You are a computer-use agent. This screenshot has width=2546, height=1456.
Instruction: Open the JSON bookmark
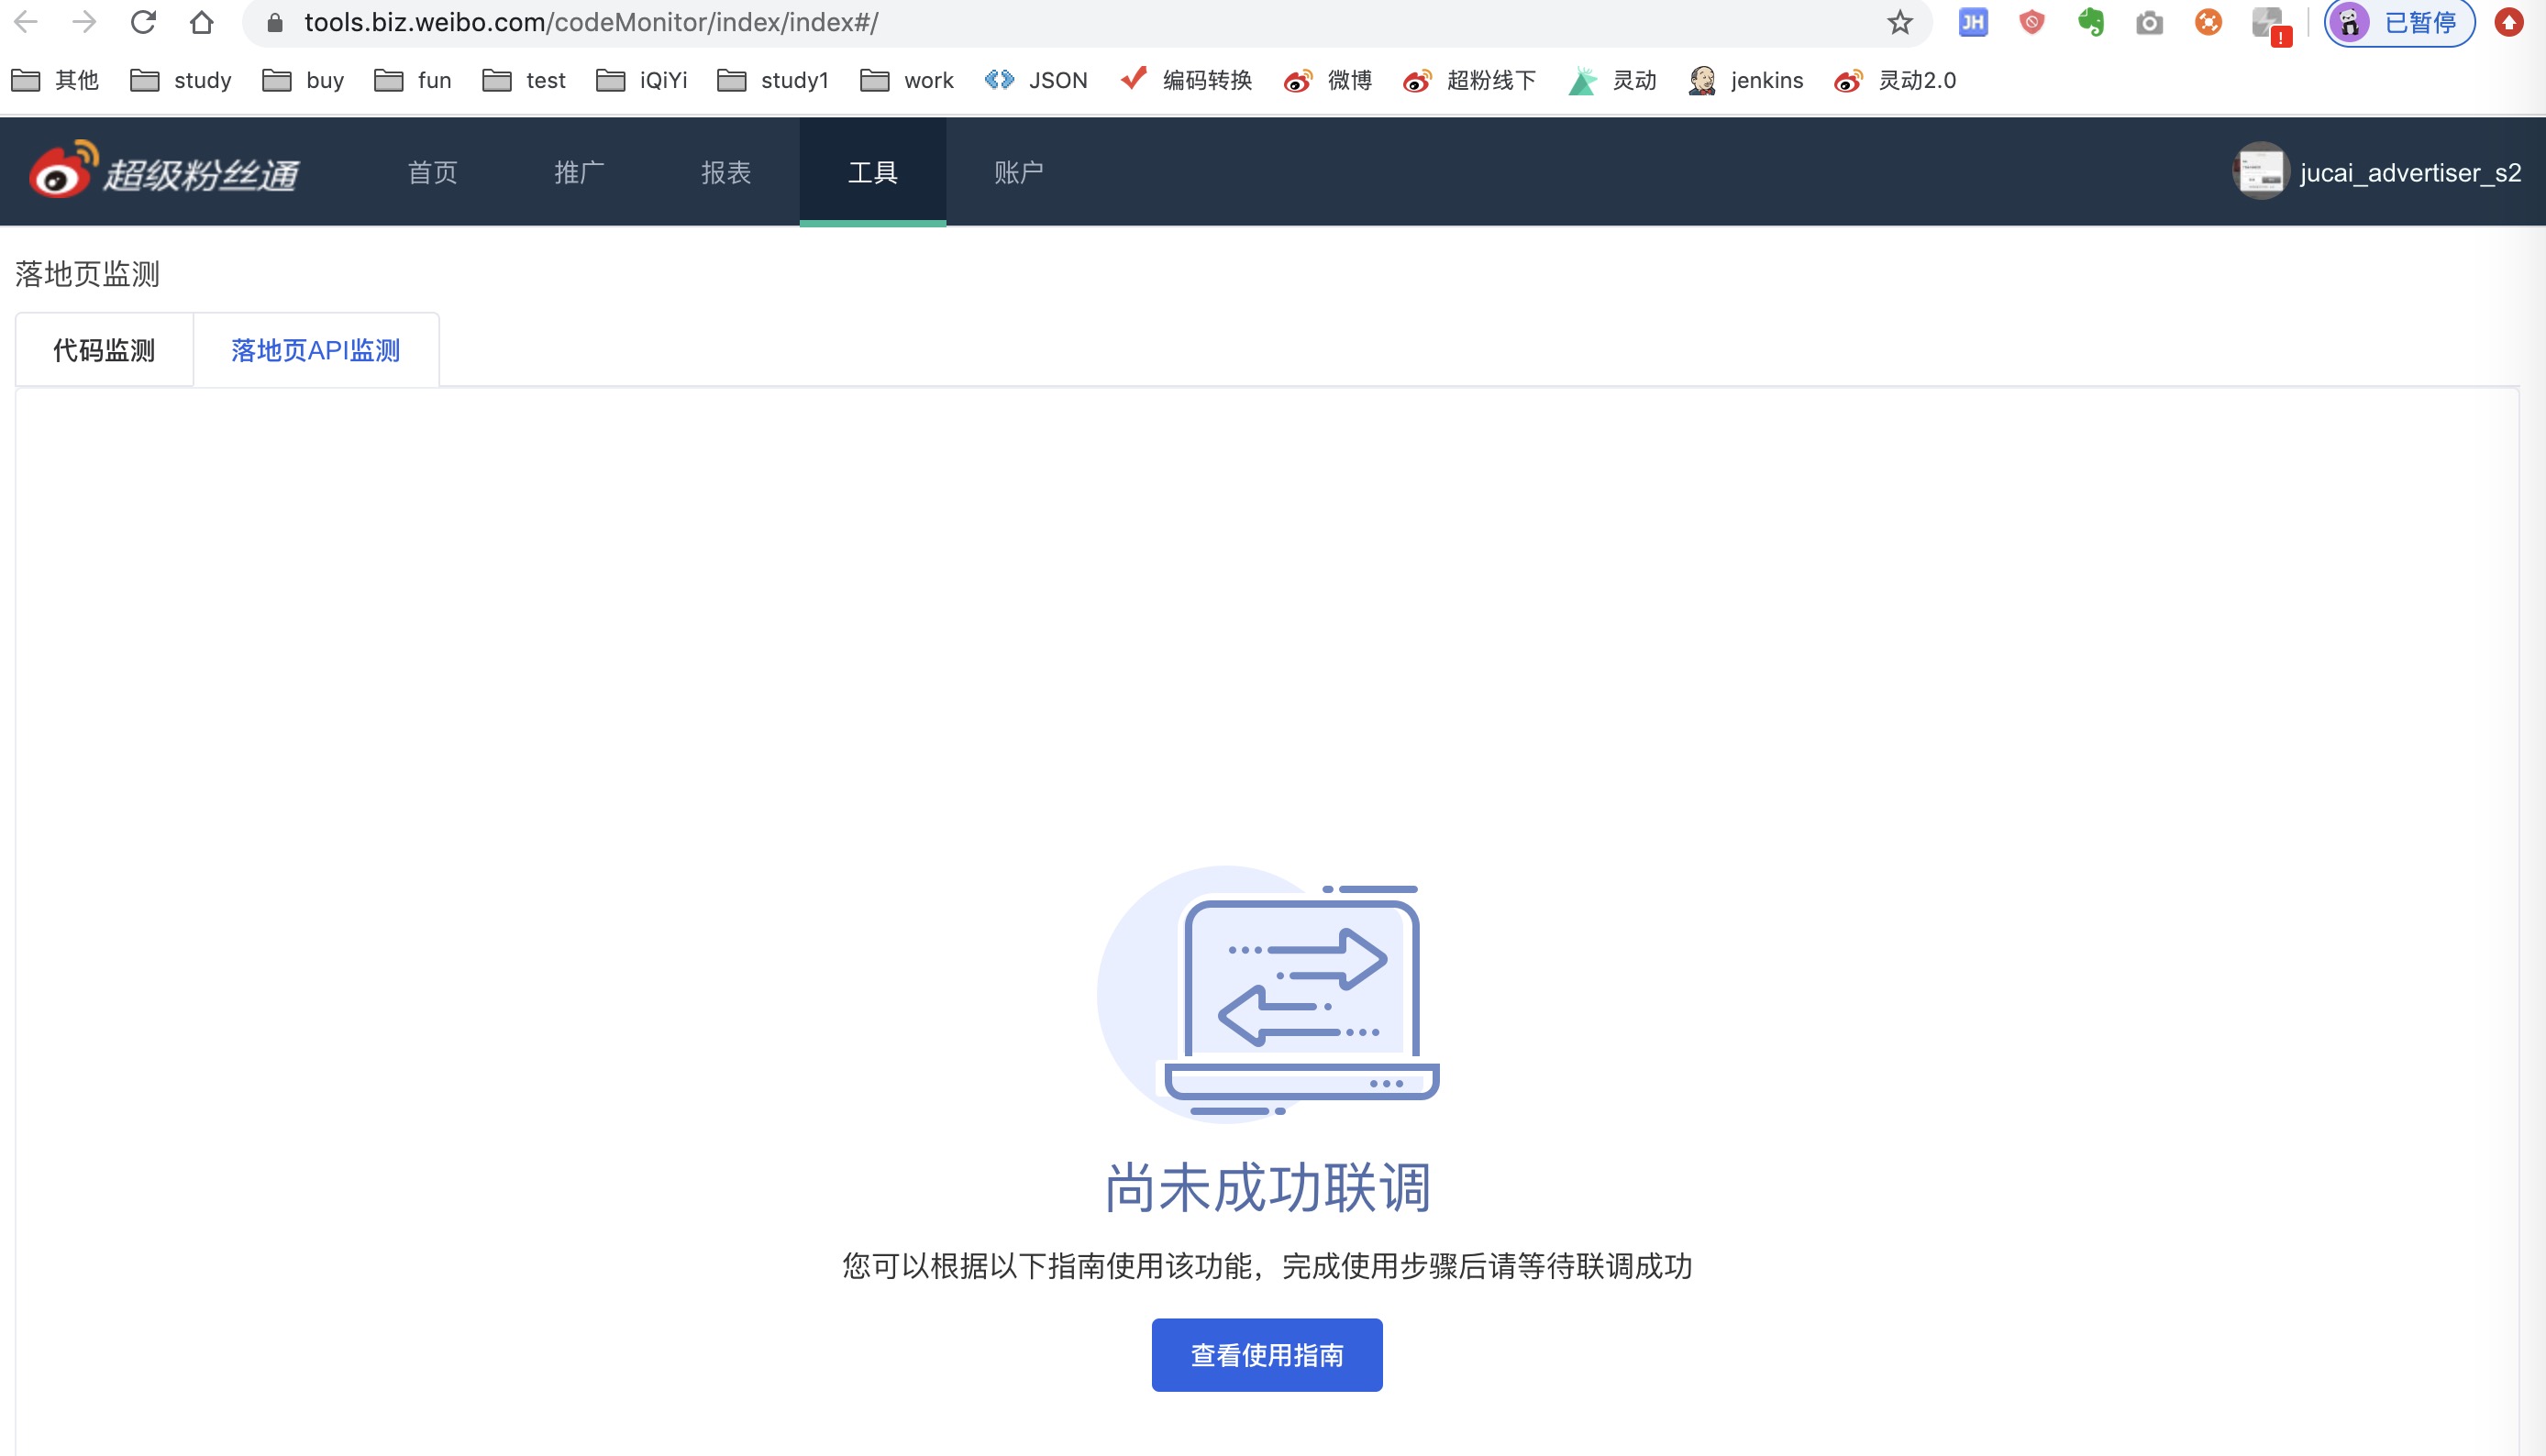point(1036,80)
